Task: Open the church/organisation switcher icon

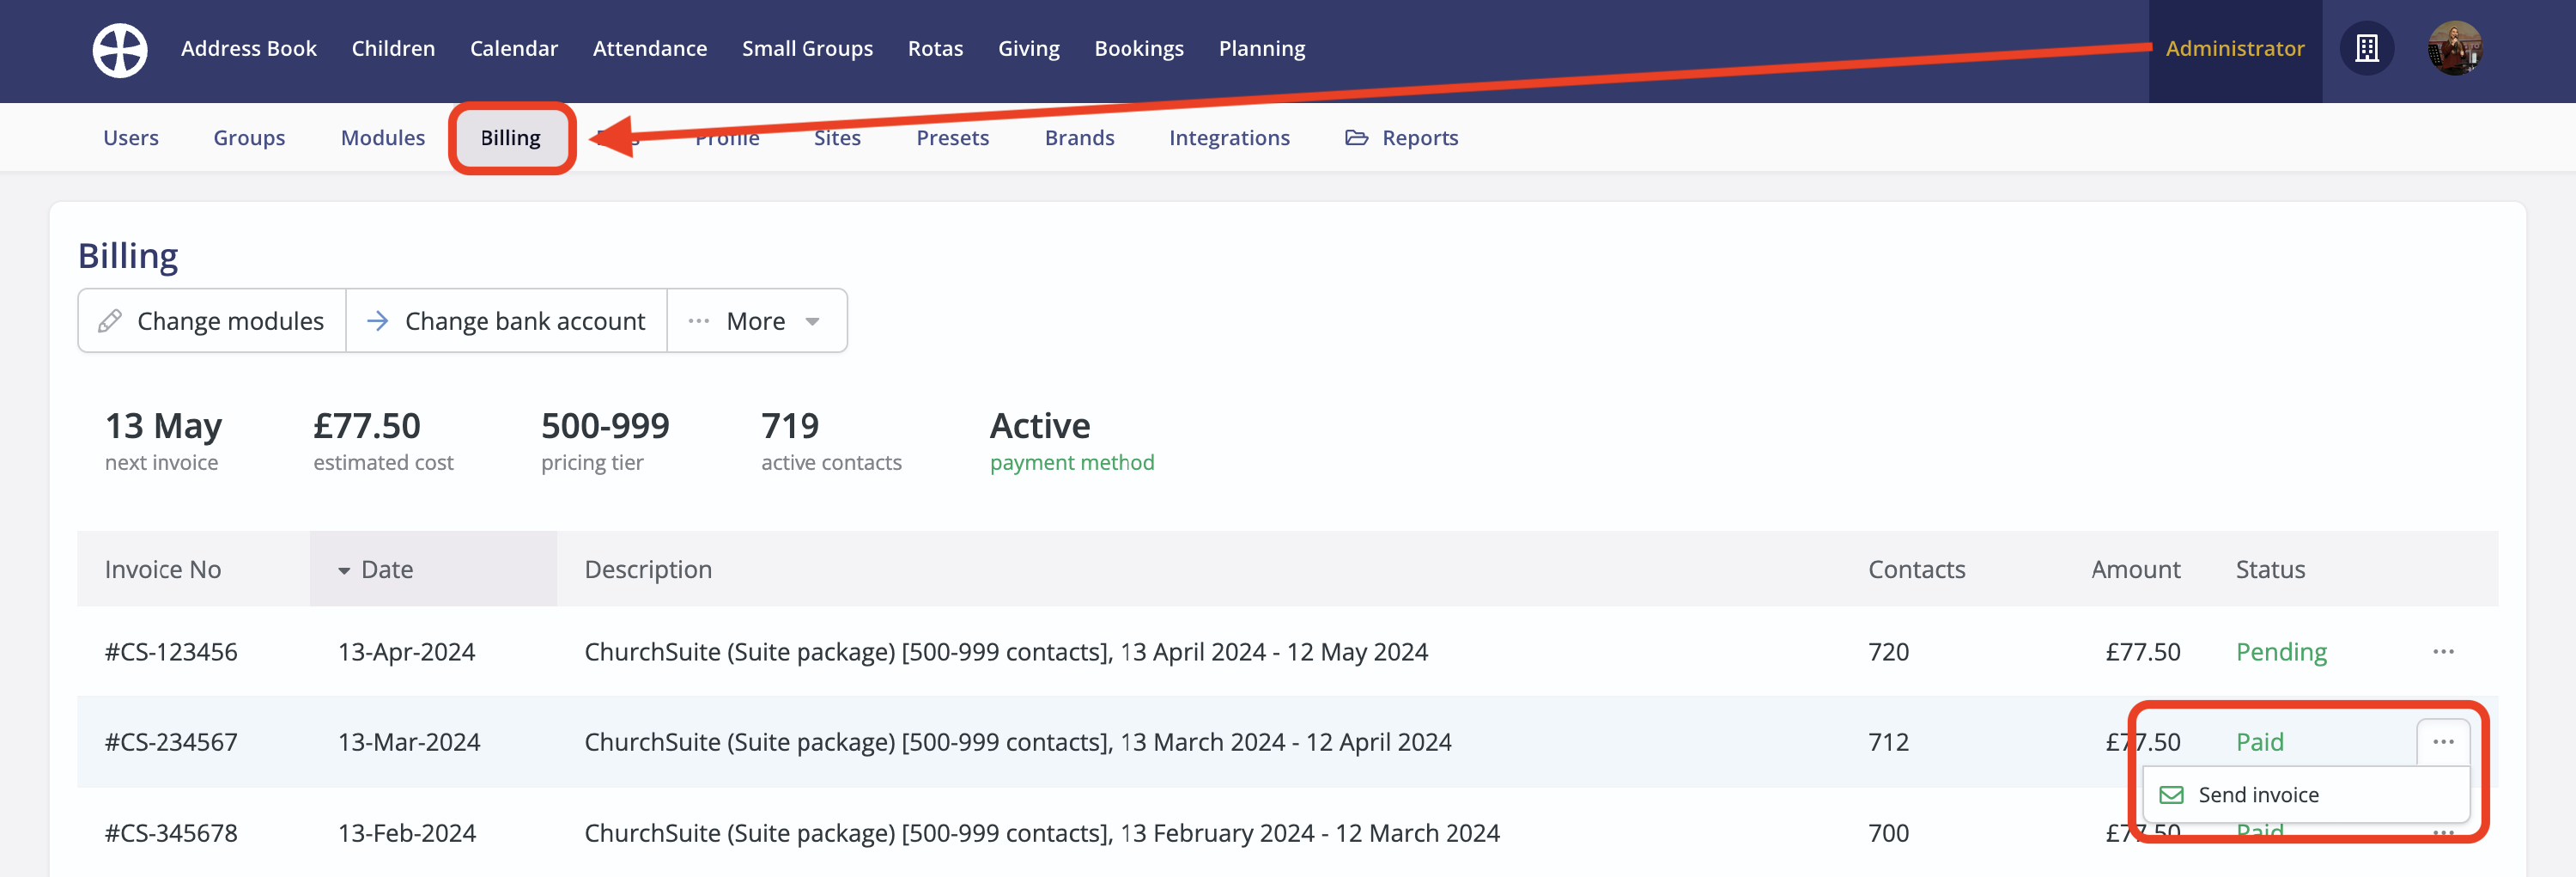Action: click(x=2367, y=48)
